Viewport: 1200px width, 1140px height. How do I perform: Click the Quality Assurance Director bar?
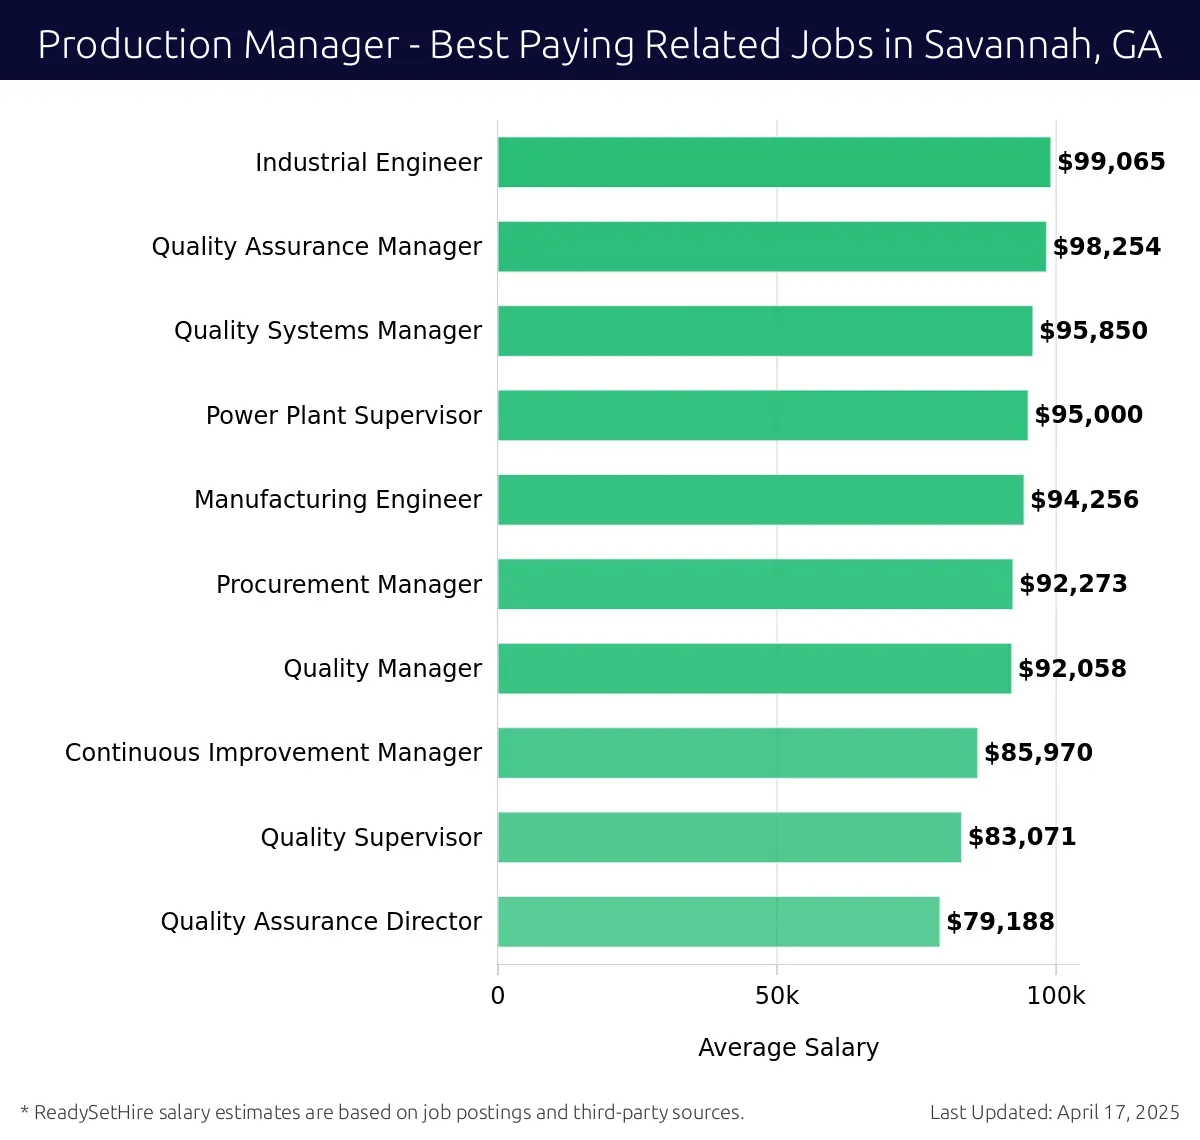(719, 922)
